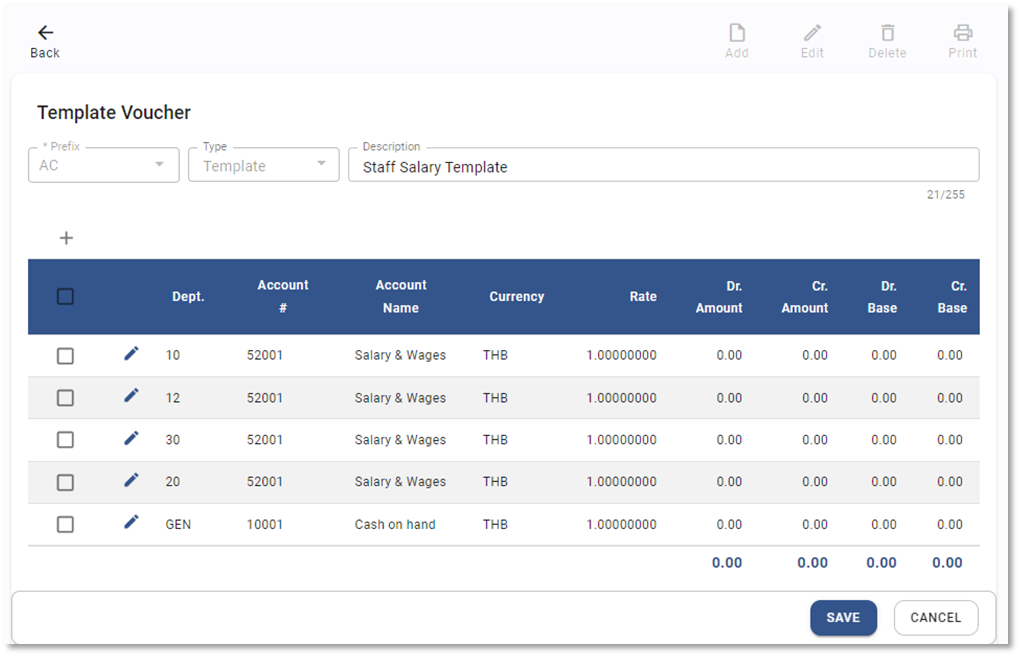Tick the checkbox for the Dept. 30 row

[x=65, y=440]
